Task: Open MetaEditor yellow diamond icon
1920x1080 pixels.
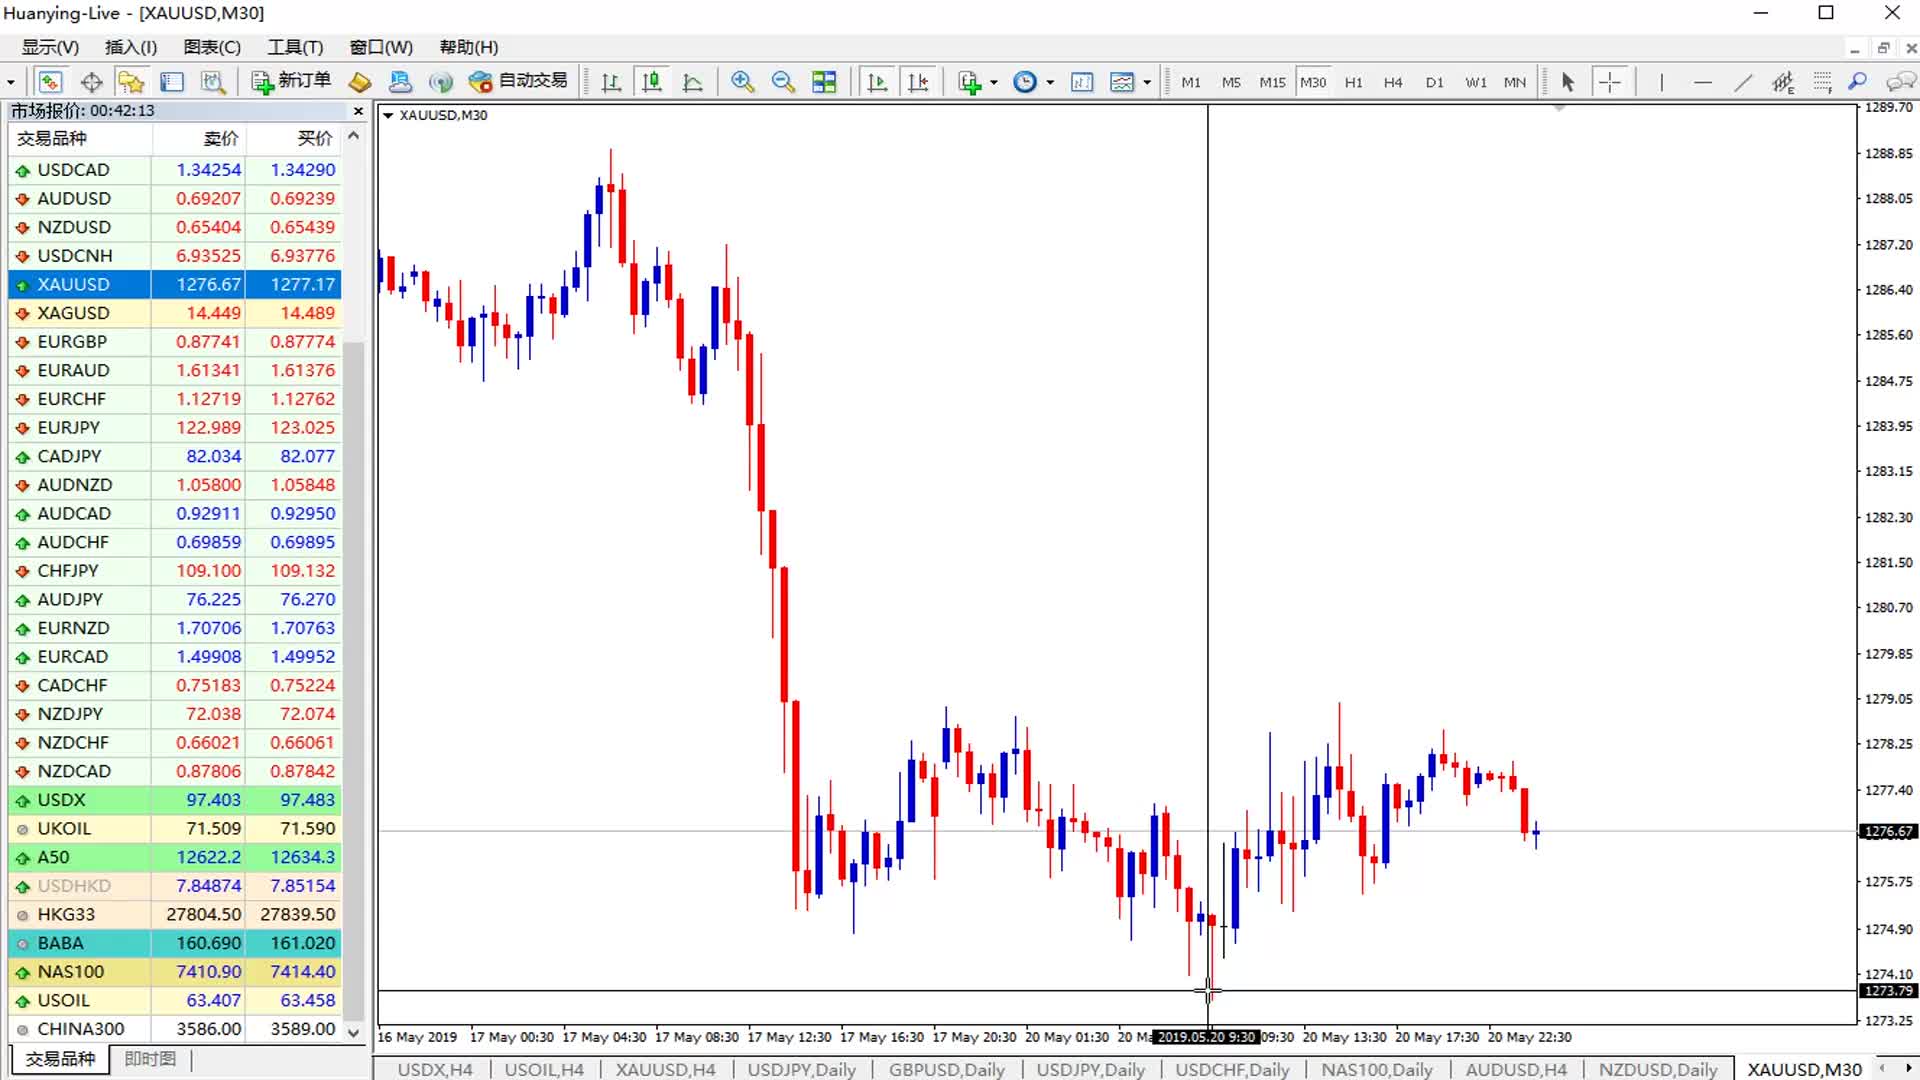Action: 360,82
